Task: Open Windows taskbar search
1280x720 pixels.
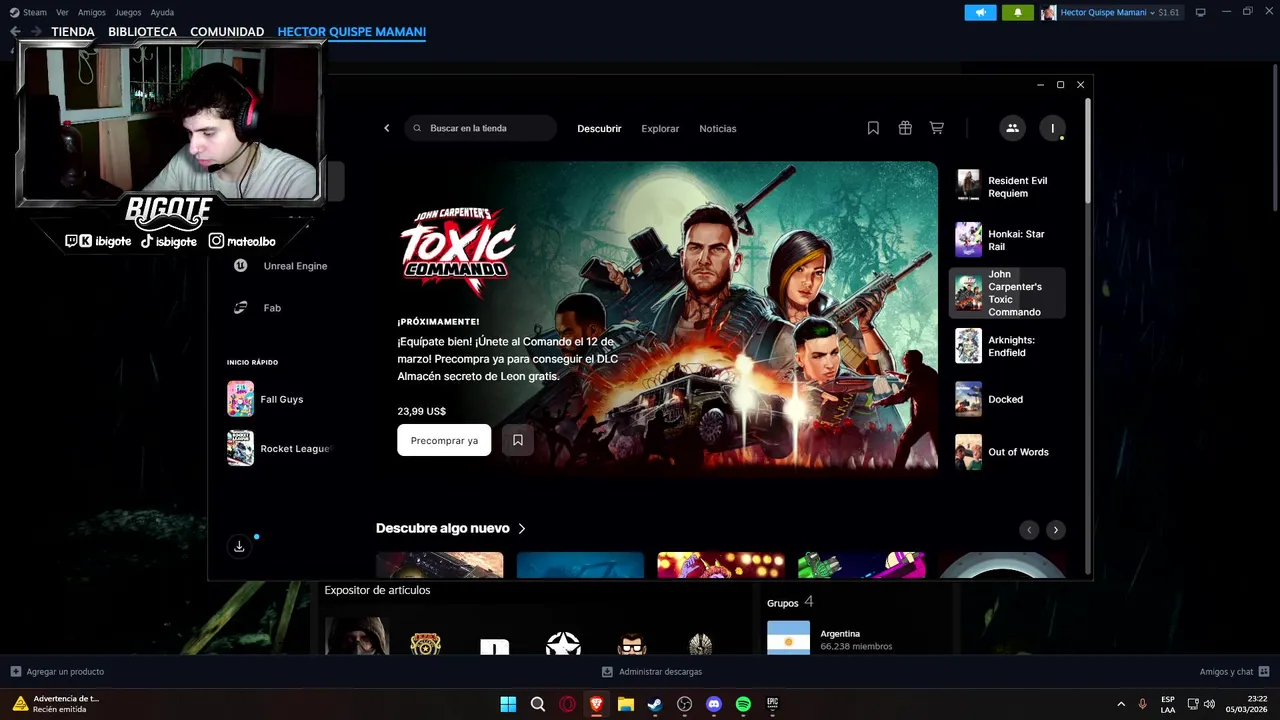Action: coord(538,704)
